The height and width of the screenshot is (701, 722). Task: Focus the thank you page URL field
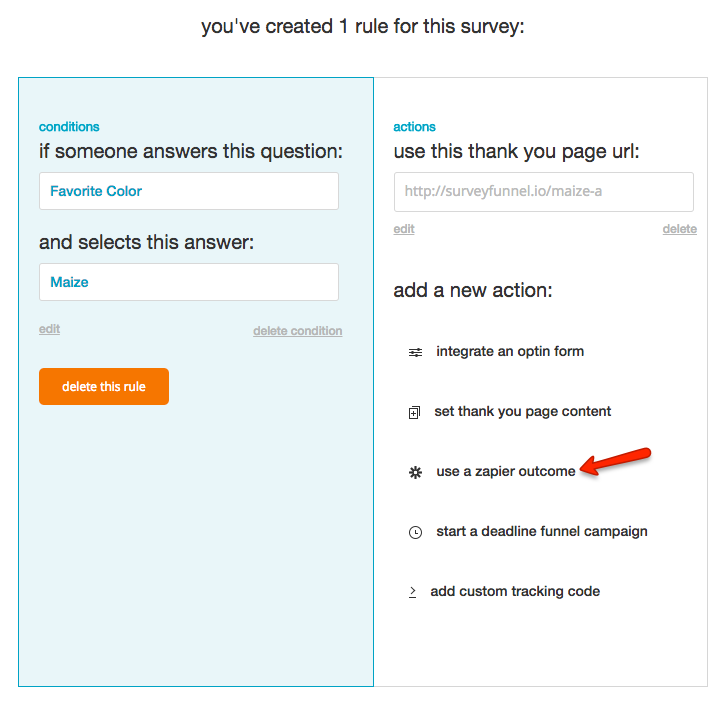coord(544,191)
